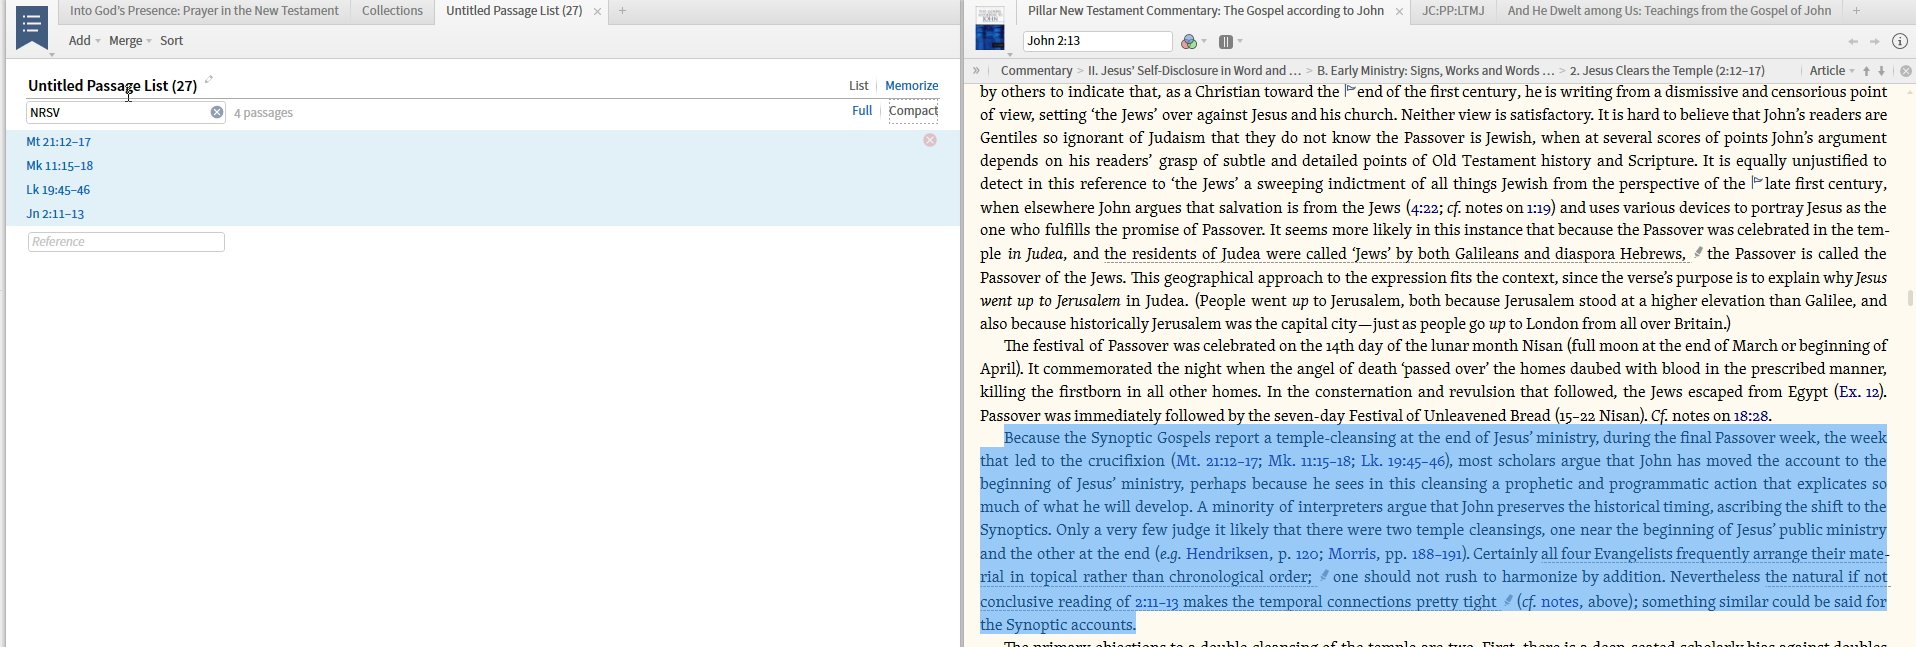Viewport: 1916px width, 647px height.
Task: Open the visual filters three-circles icon
Action: pos(1188,42)
